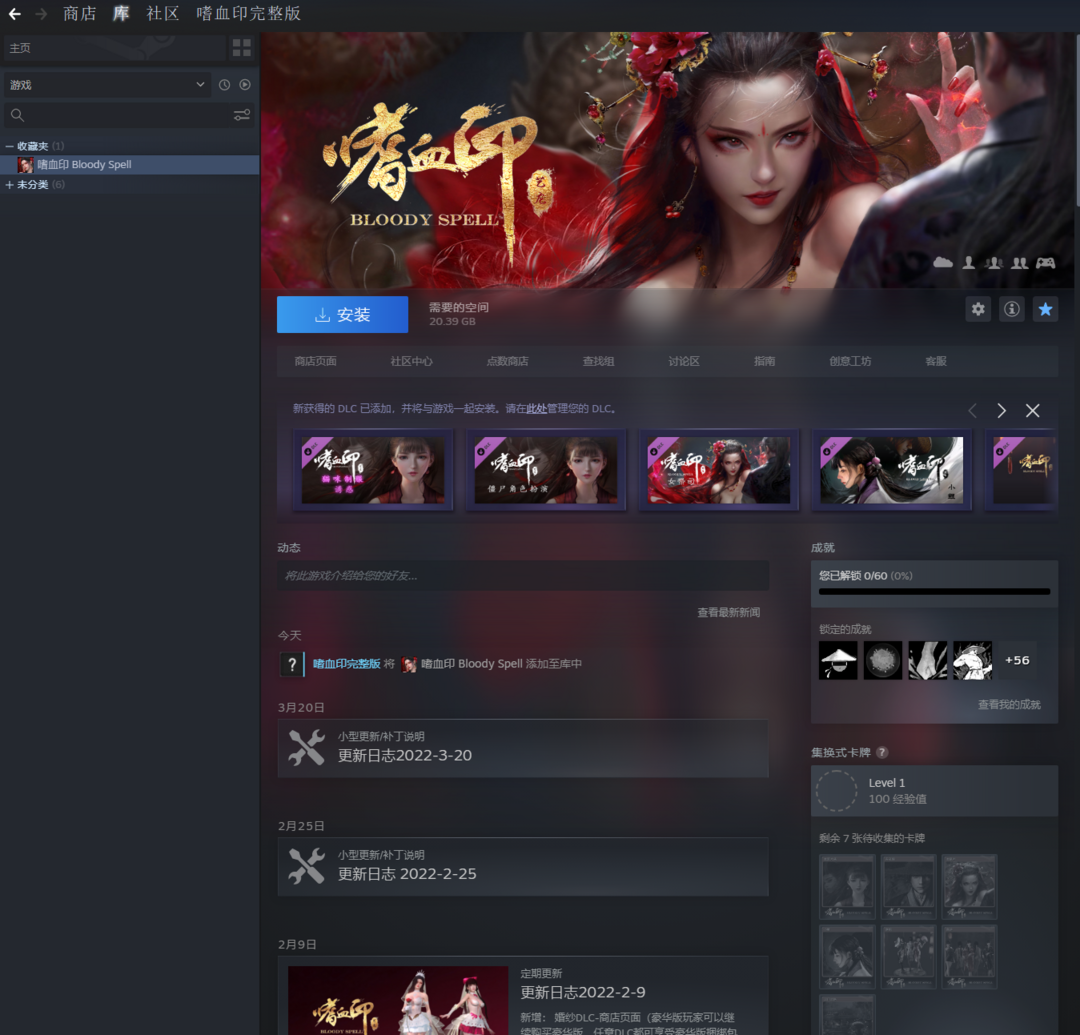Open the 查找组 tab

coord(599,362)
